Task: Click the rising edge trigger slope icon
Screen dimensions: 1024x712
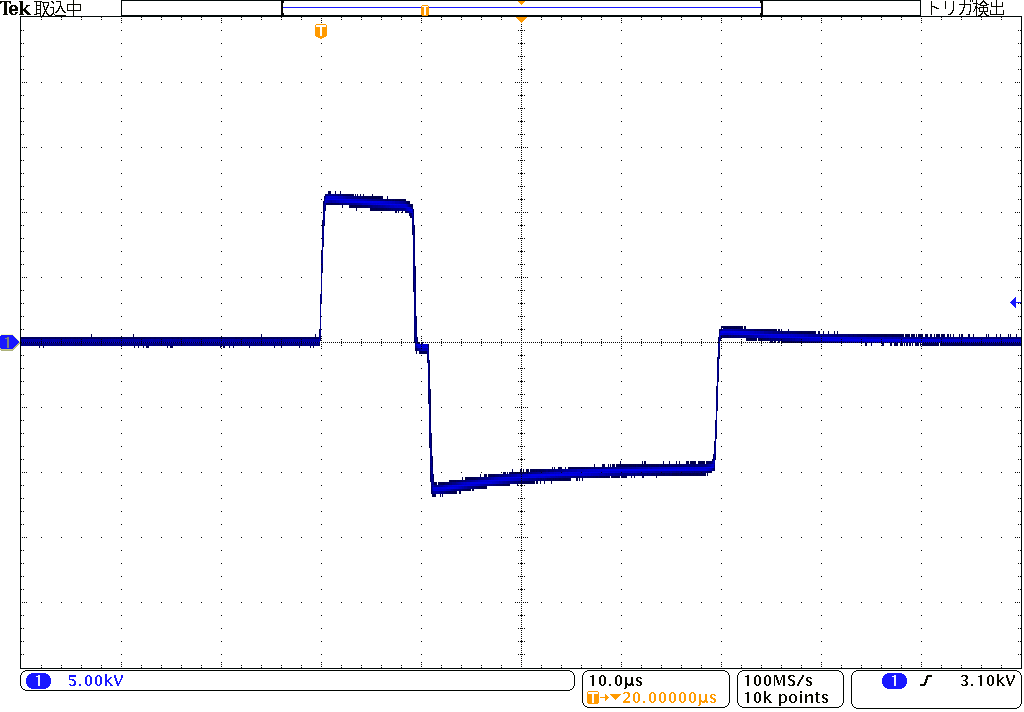Action: 925,682
